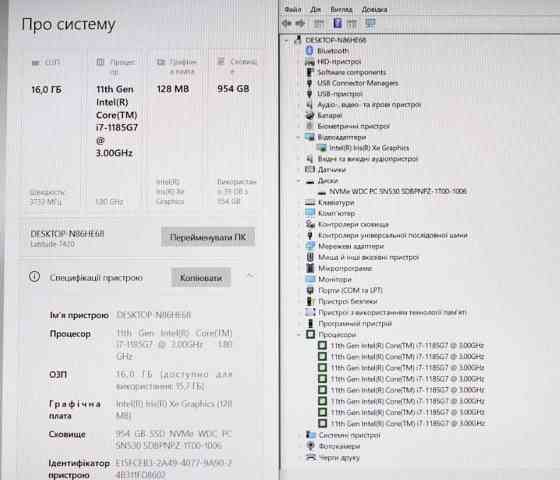Click the Копіювати button
This screenshot has width=560, height=480.
tap(201, 278)
